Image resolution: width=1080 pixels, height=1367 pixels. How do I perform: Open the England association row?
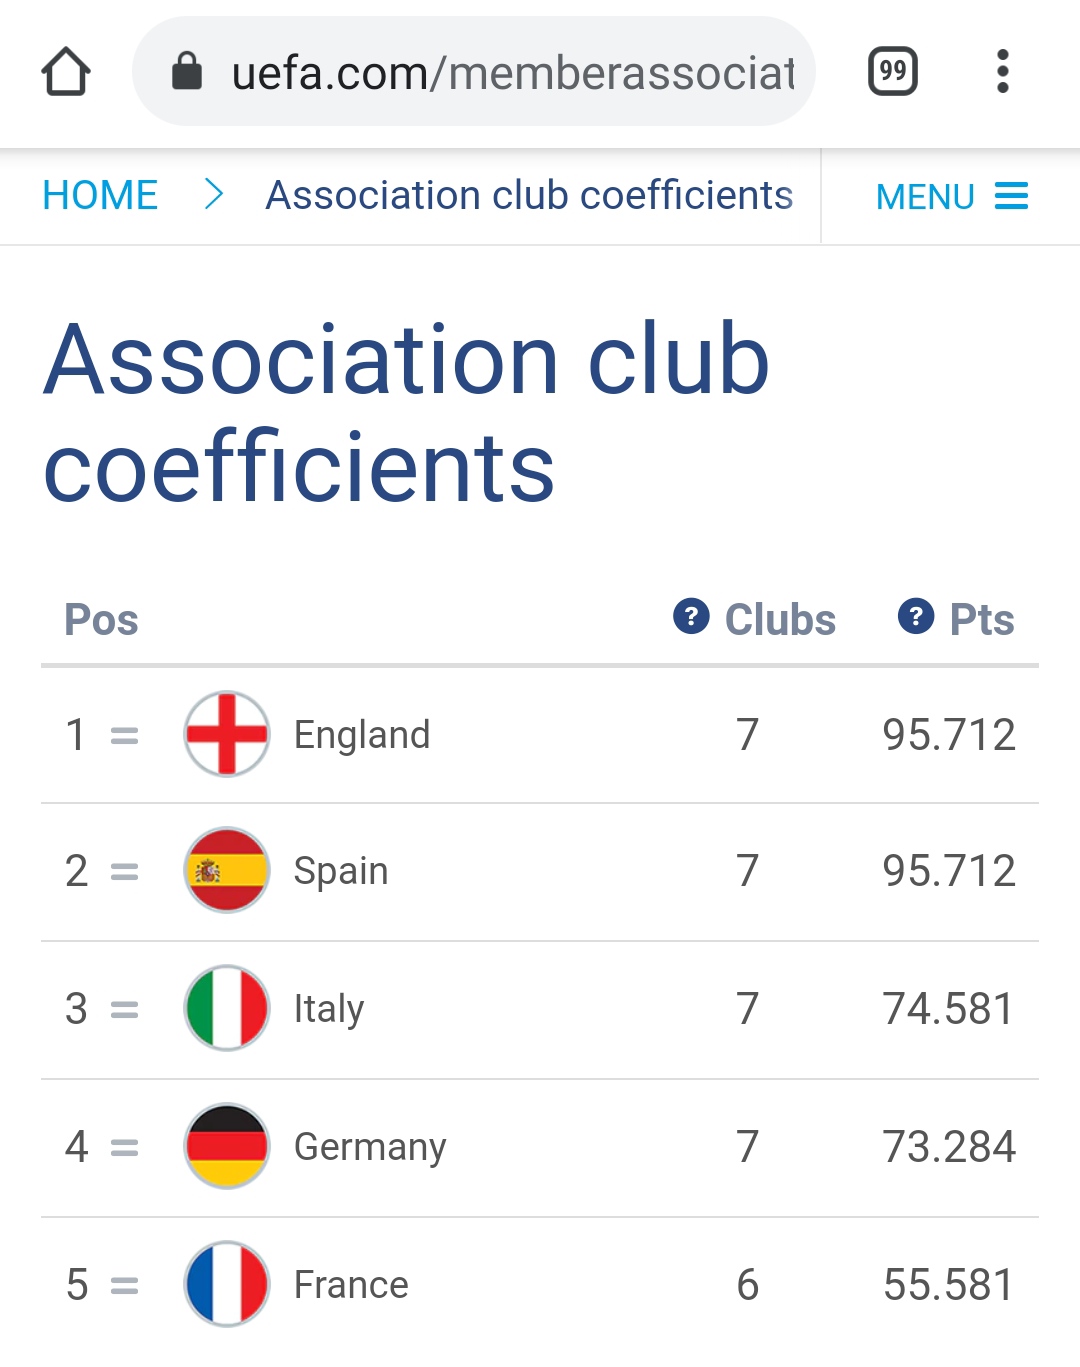(540, 735)
